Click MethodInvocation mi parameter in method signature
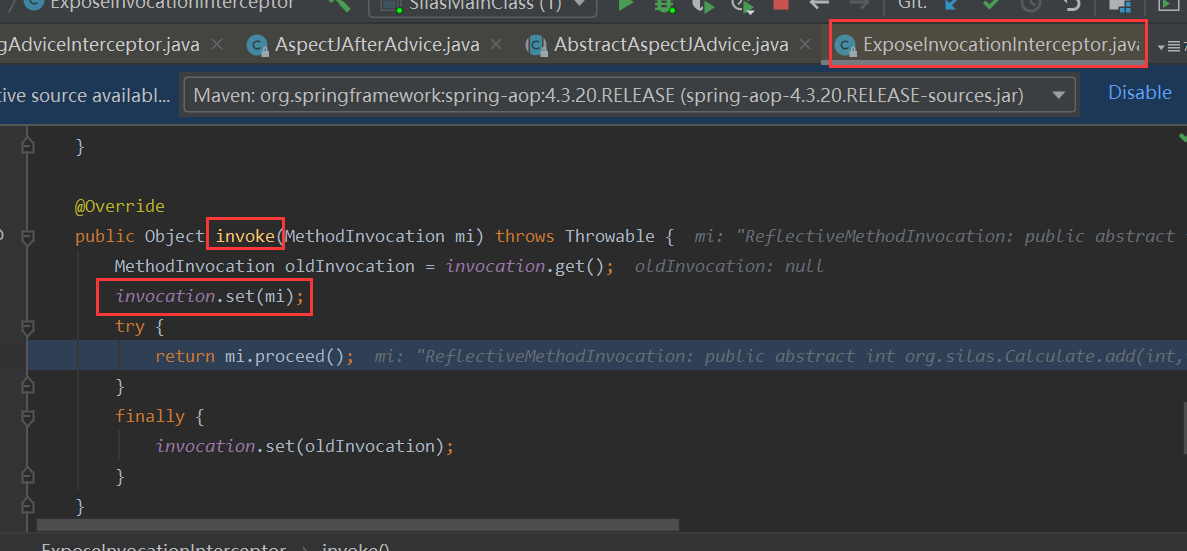 [x=384, y=236]
